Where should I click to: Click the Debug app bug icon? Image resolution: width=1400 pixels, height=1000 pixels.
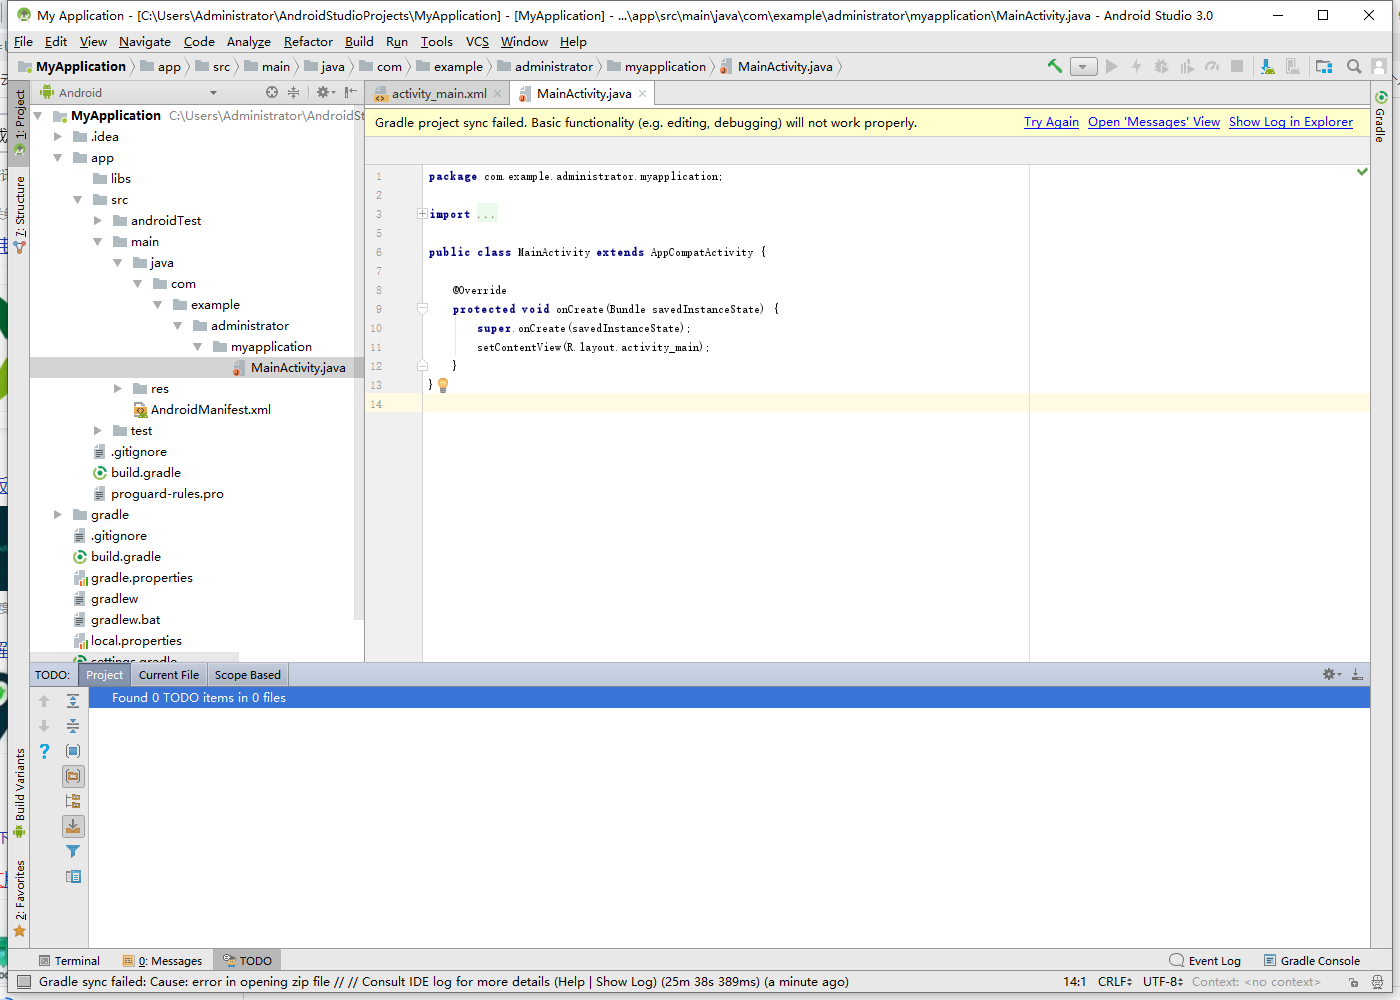coord(1161,66)
